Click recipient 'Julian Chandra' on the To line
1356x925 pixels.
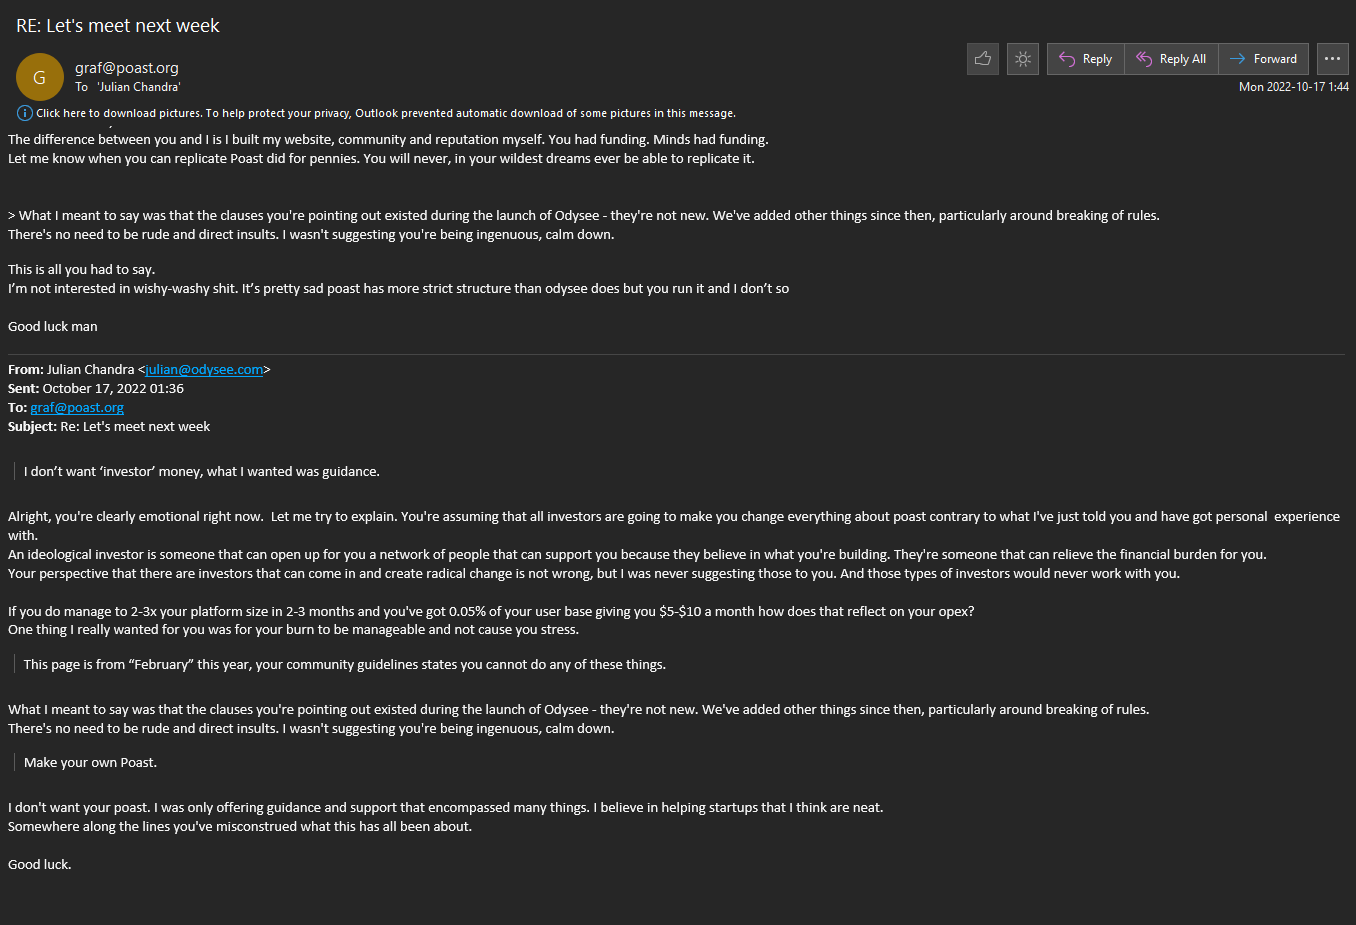pos(139,87)
